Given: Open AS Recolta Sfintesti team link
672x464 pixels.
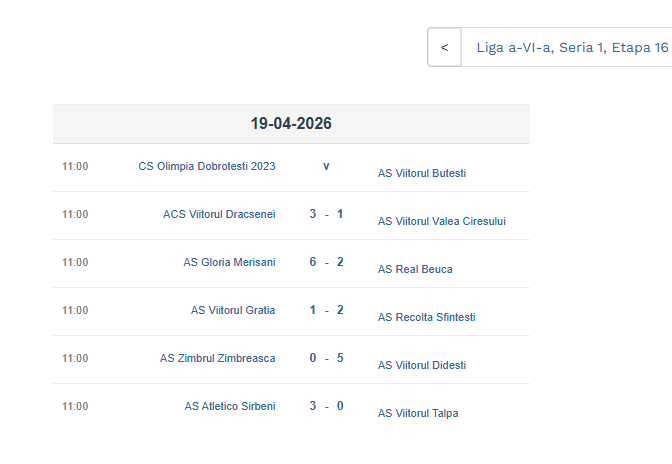Looking at the screenshot, I should [427, 317].
